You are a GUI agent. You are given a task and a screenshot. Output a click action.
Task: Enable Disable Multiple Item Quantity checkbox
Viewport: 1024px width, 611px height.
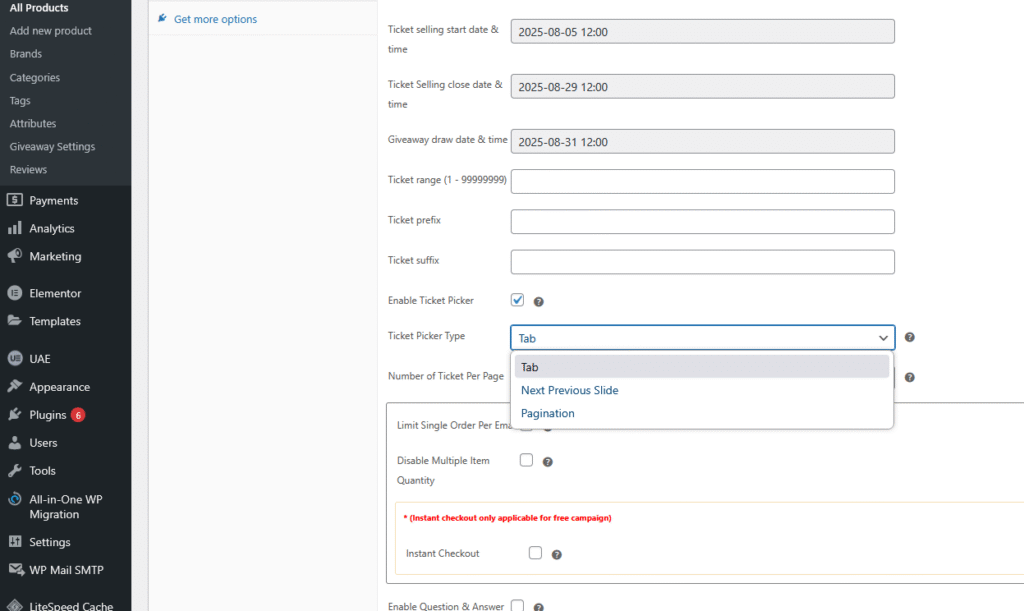pos(526,461)
